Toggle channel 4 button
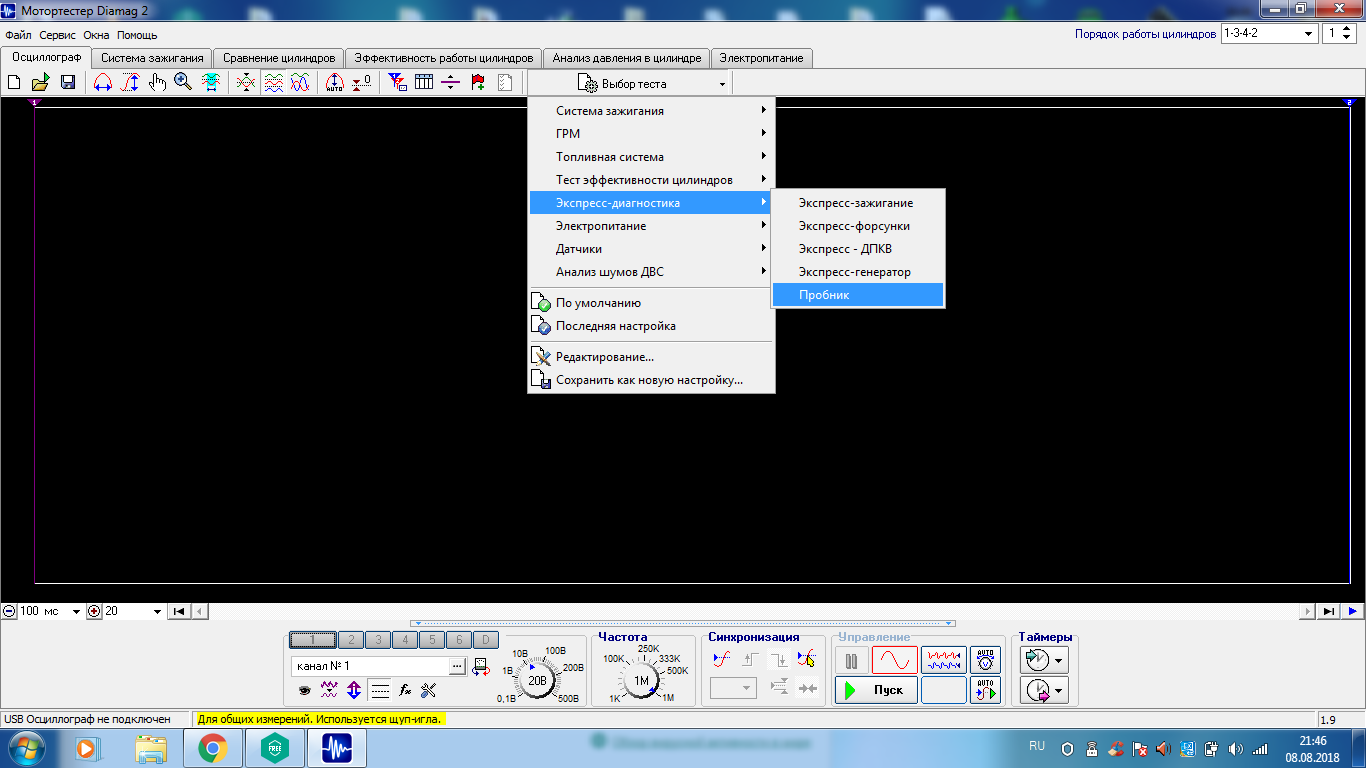This screenshot has height=768, width=1366. [405, 640]
